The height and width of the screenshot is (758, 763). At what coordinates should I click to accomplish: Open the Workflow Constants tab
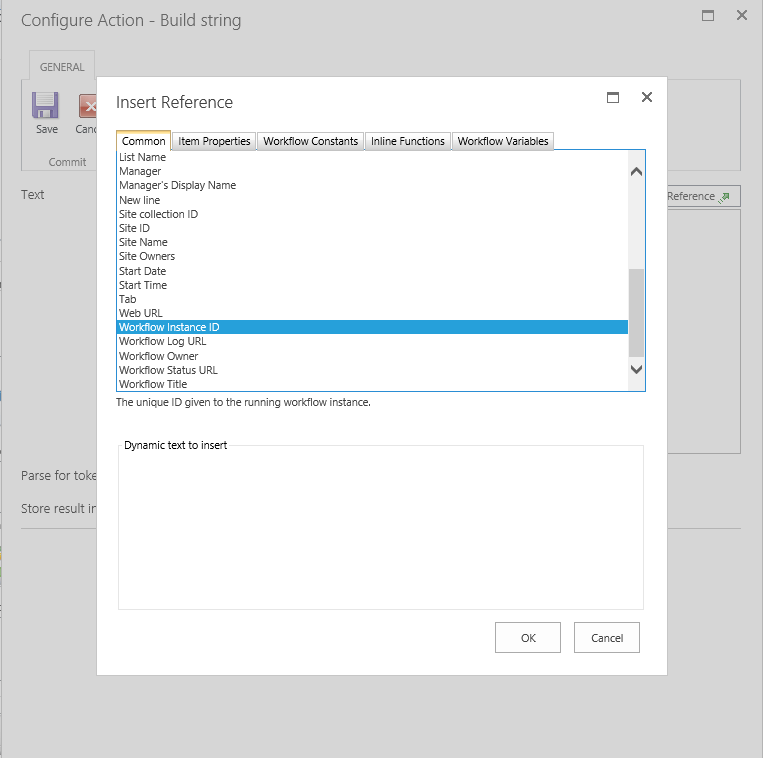[x=310, y=141]
